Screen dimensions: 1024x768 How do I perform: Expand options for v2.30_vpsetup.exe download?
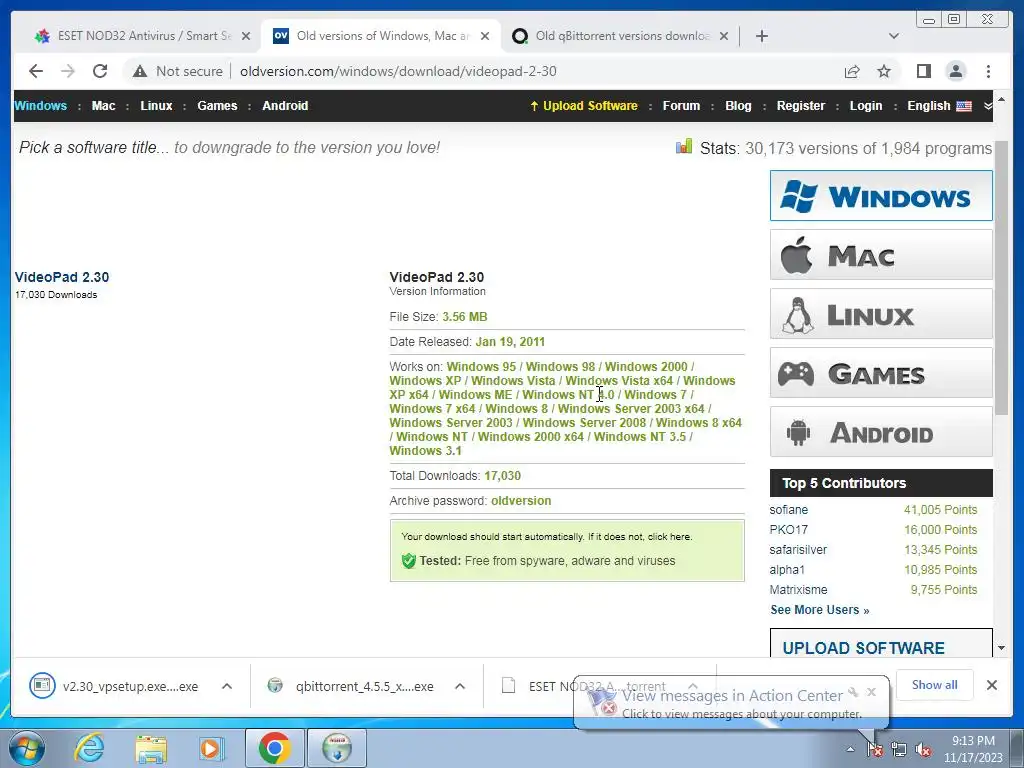(x=227, y=686)
